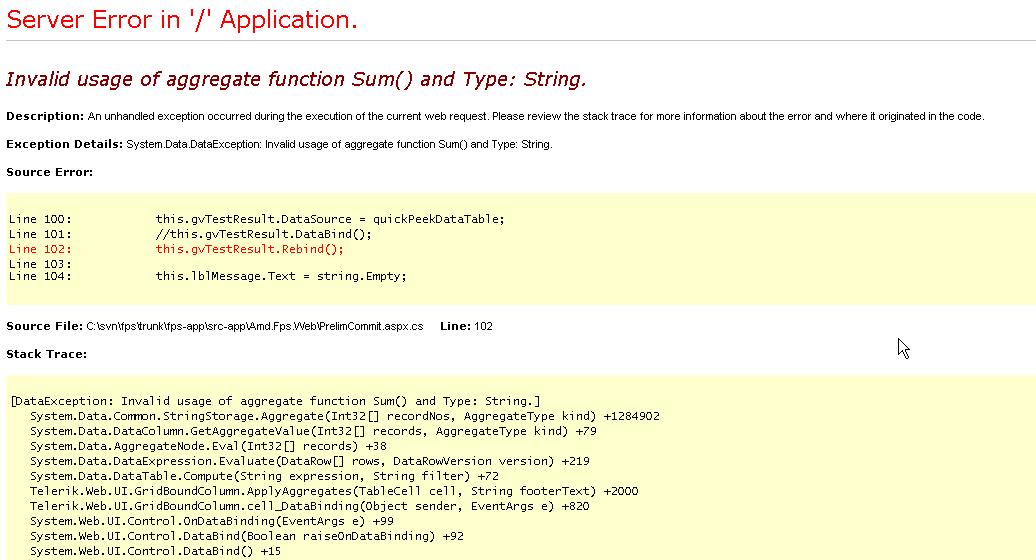Click the 'Description:' label
Screen dimensions: 1036x560
click(x=45, y=116)
